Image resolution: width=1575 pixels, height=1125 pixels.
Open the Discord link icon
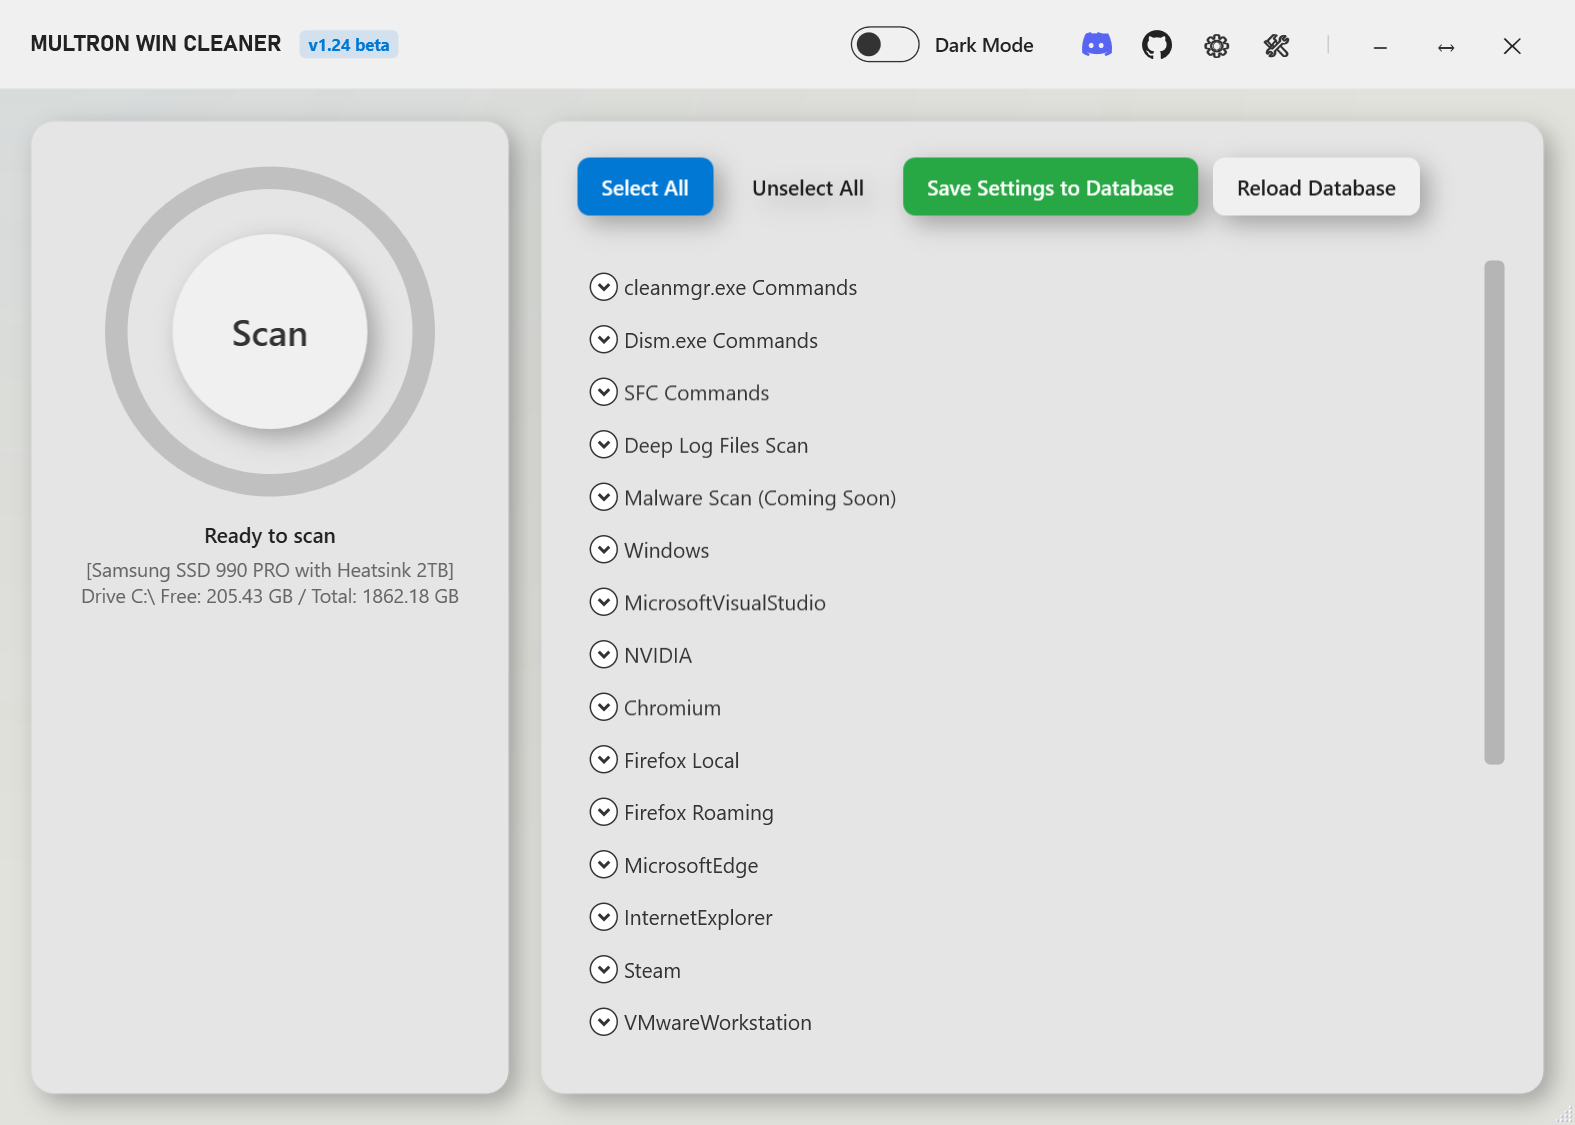click(x=1097, y=45)
